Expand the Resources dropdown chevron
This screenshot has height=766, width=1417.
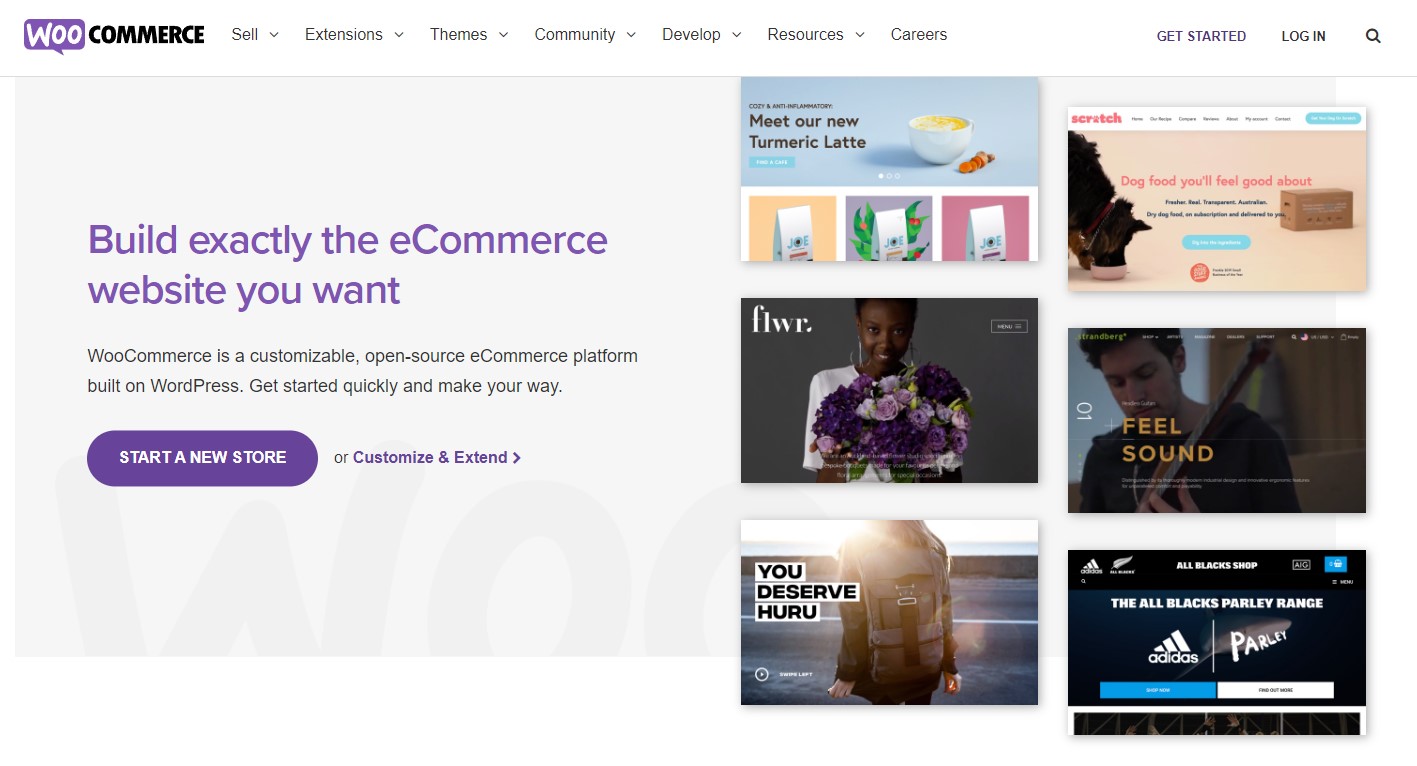coord(860,35)
